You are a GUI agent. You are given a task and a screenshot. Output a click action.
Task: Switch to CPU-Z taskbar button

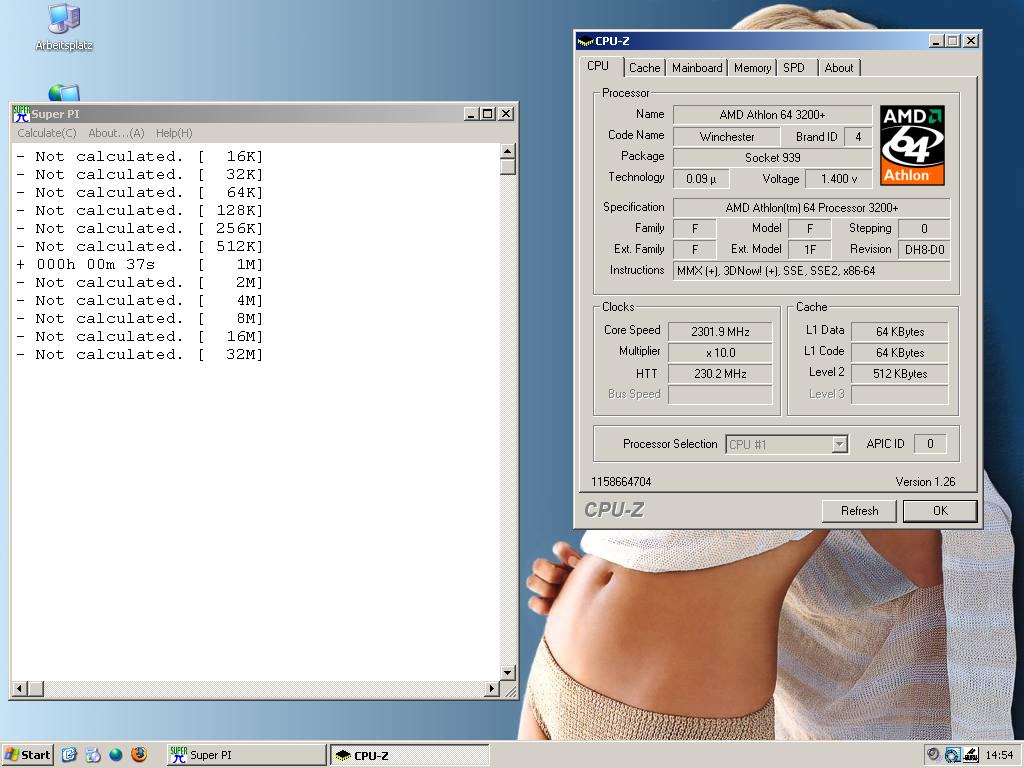[x=410, y=755]
